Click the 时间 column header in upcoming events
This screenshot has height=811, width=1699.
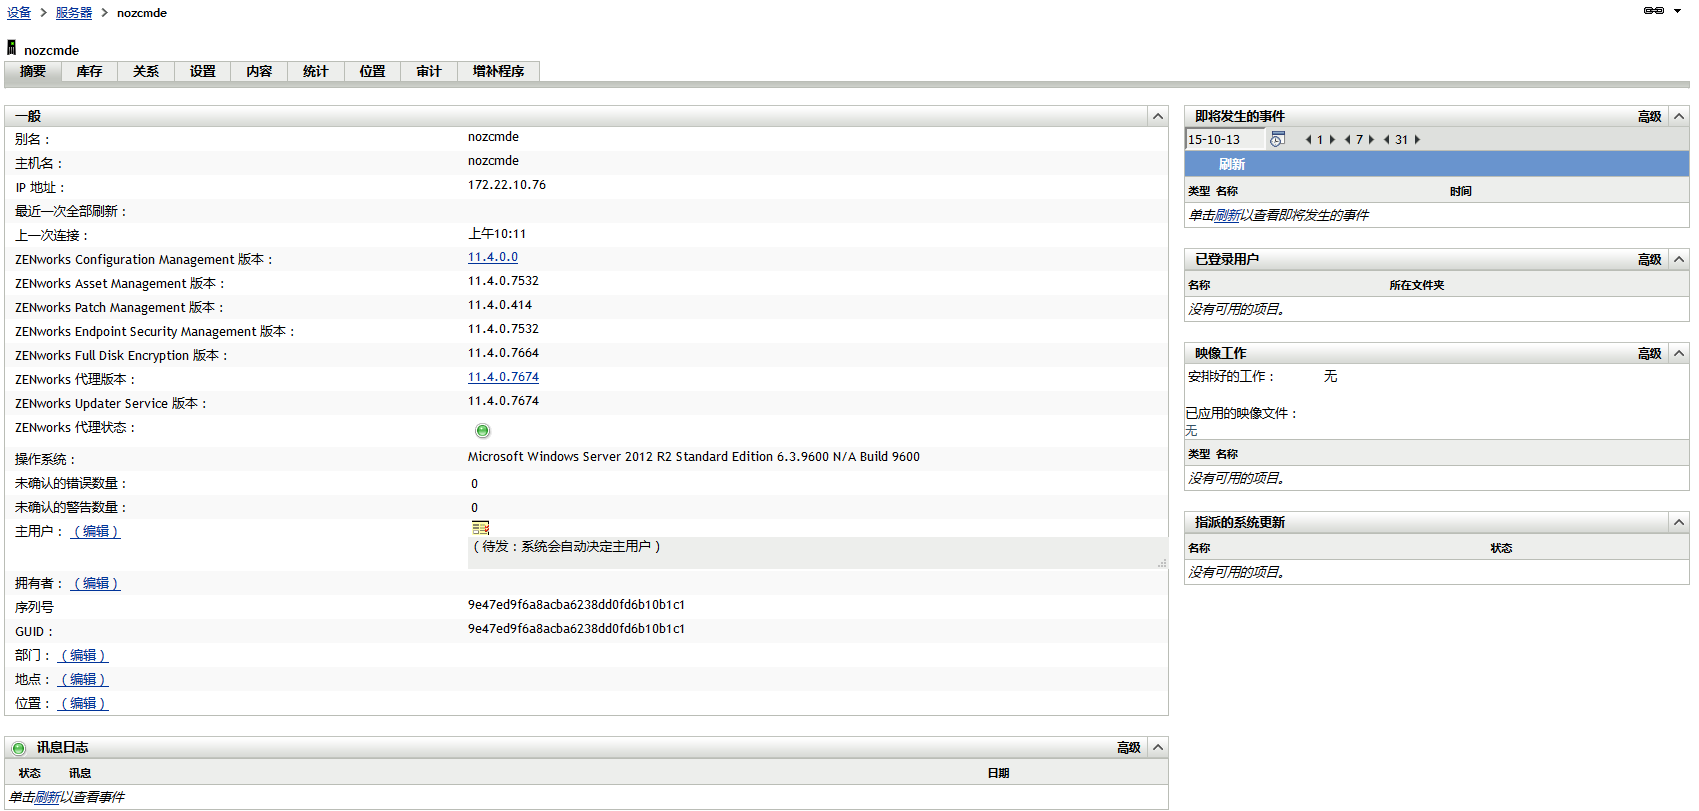click(1461, 191)
